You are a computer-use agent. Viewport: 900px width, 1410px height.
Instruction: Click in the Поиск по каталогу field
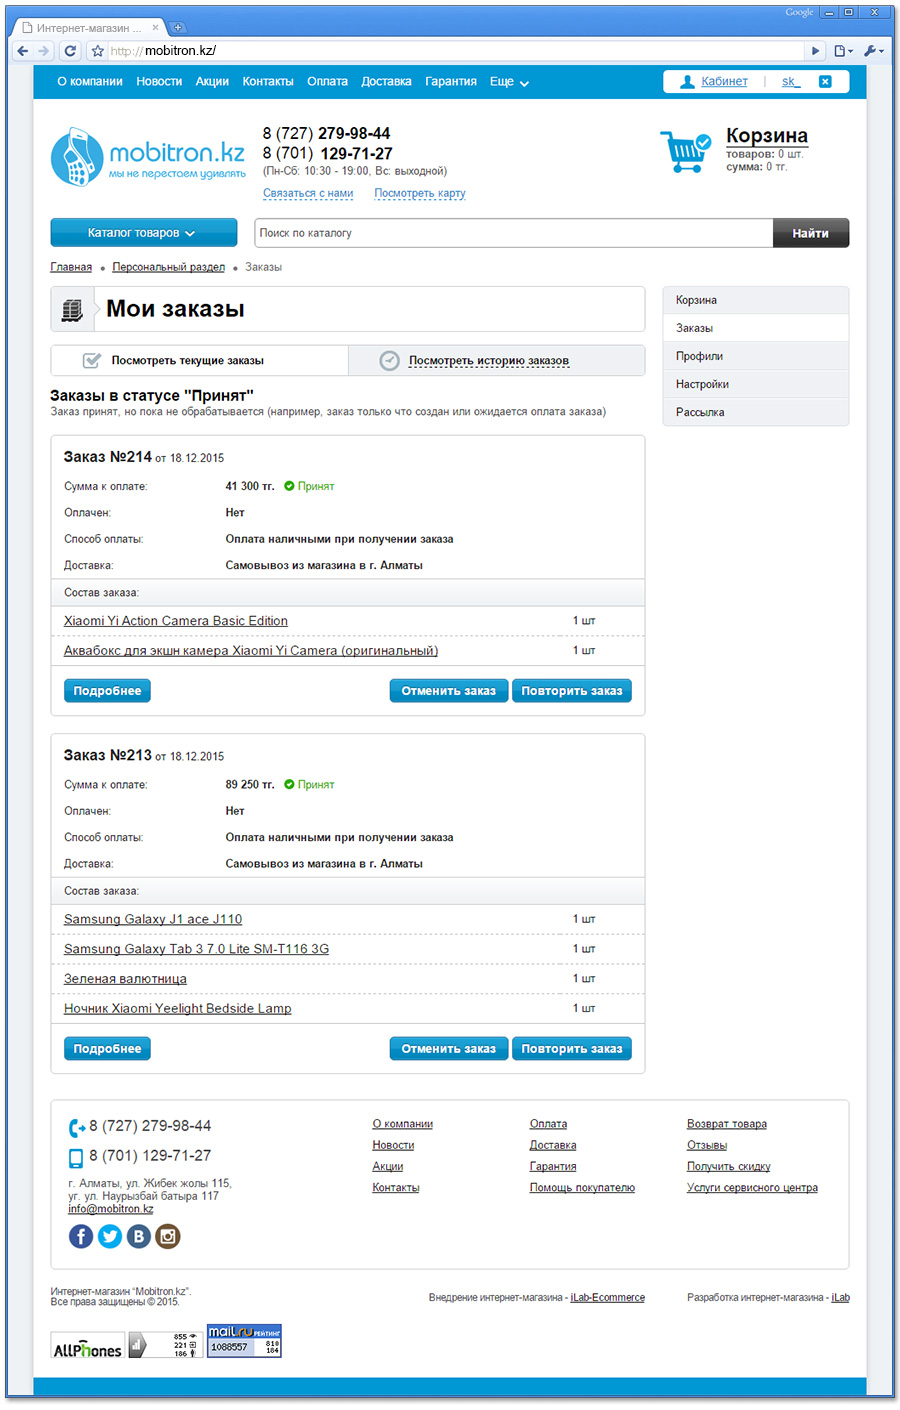click(514, 233)
